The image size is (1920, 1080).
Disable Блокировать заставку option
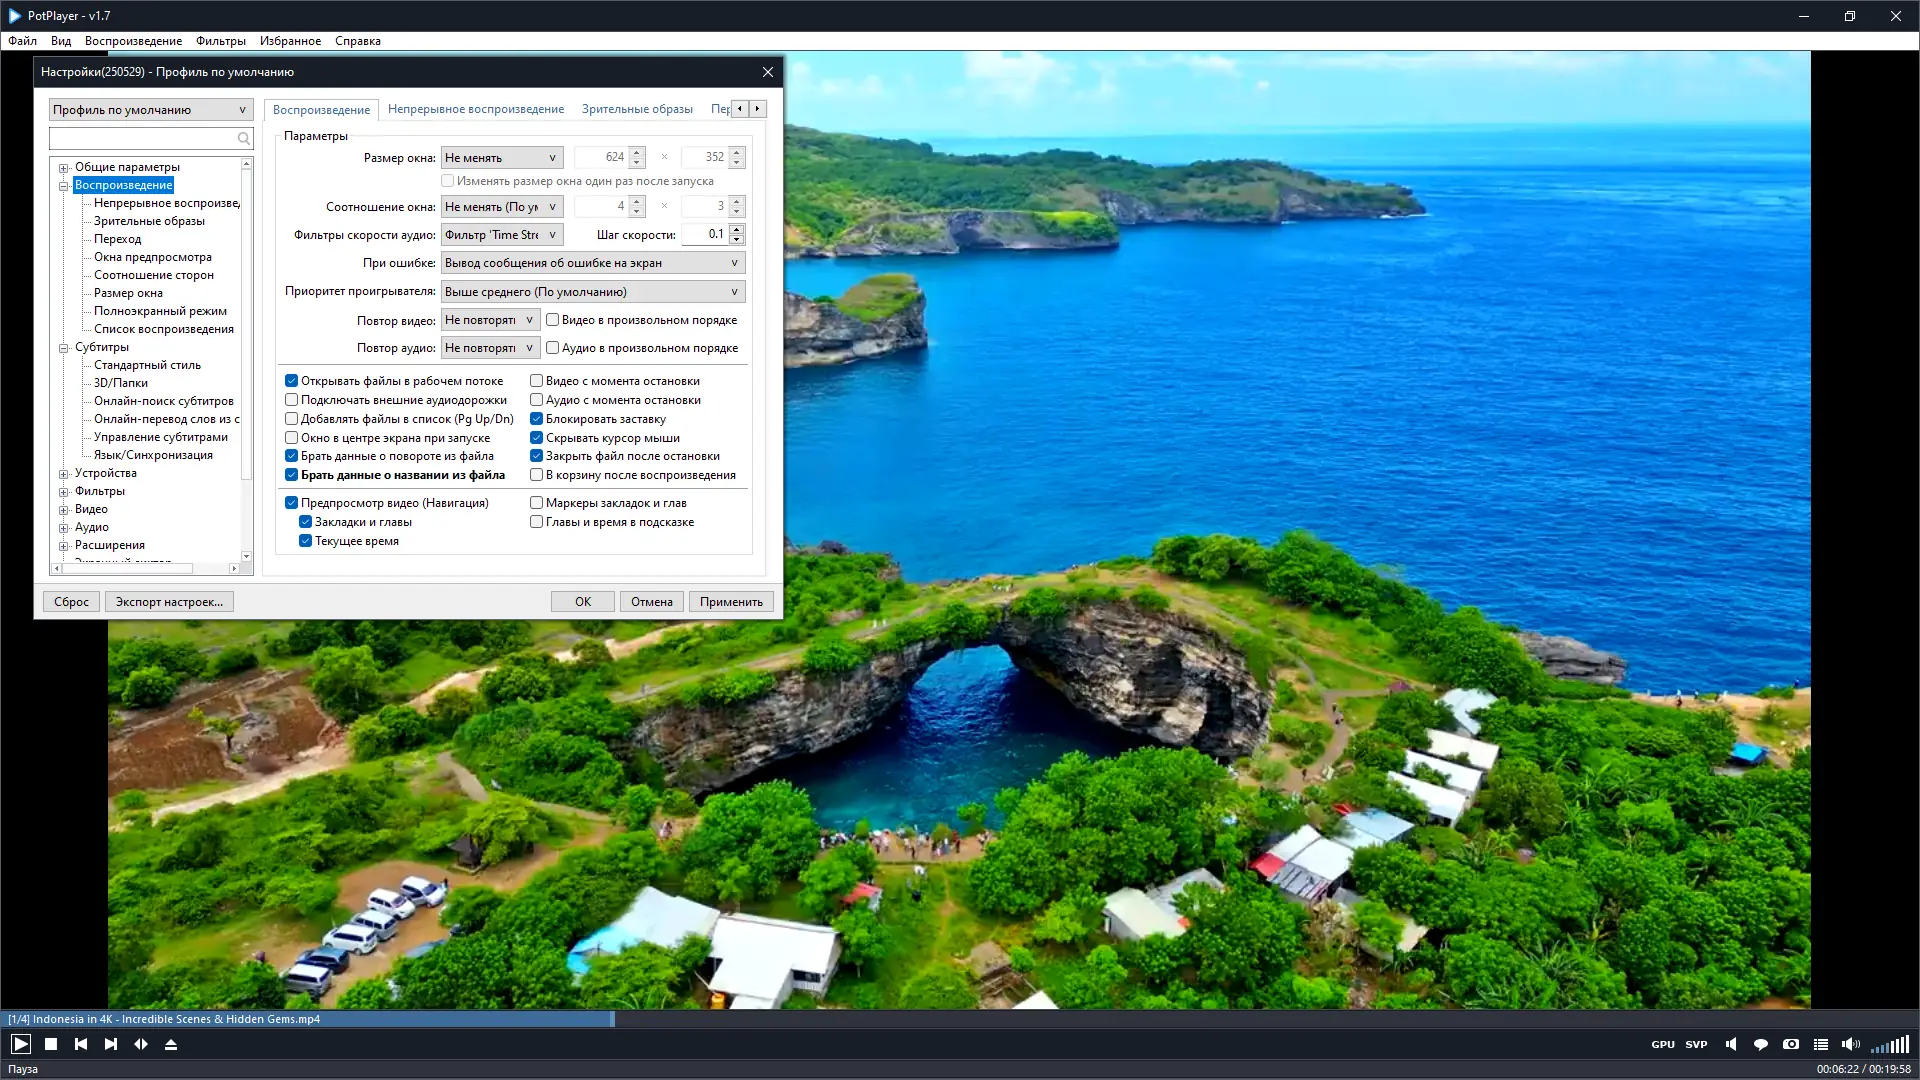point(537,418)
